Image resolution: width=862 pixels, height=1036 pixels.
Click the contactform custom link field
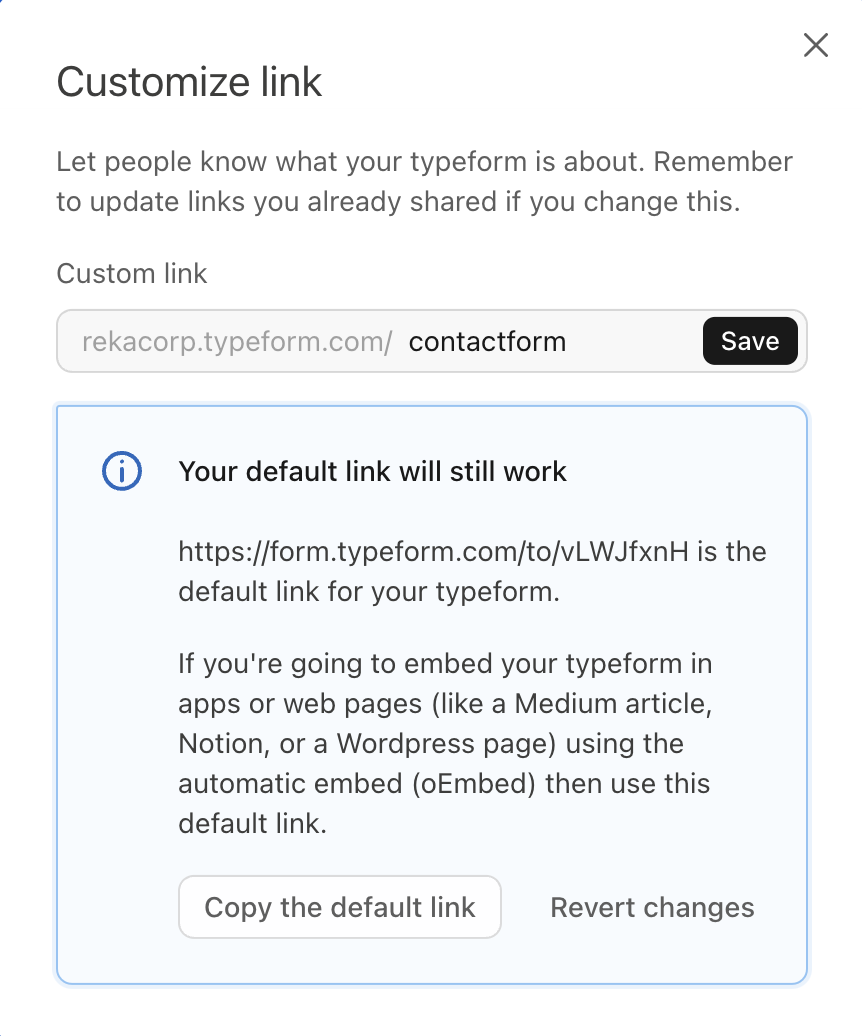[x=550, y=342]
